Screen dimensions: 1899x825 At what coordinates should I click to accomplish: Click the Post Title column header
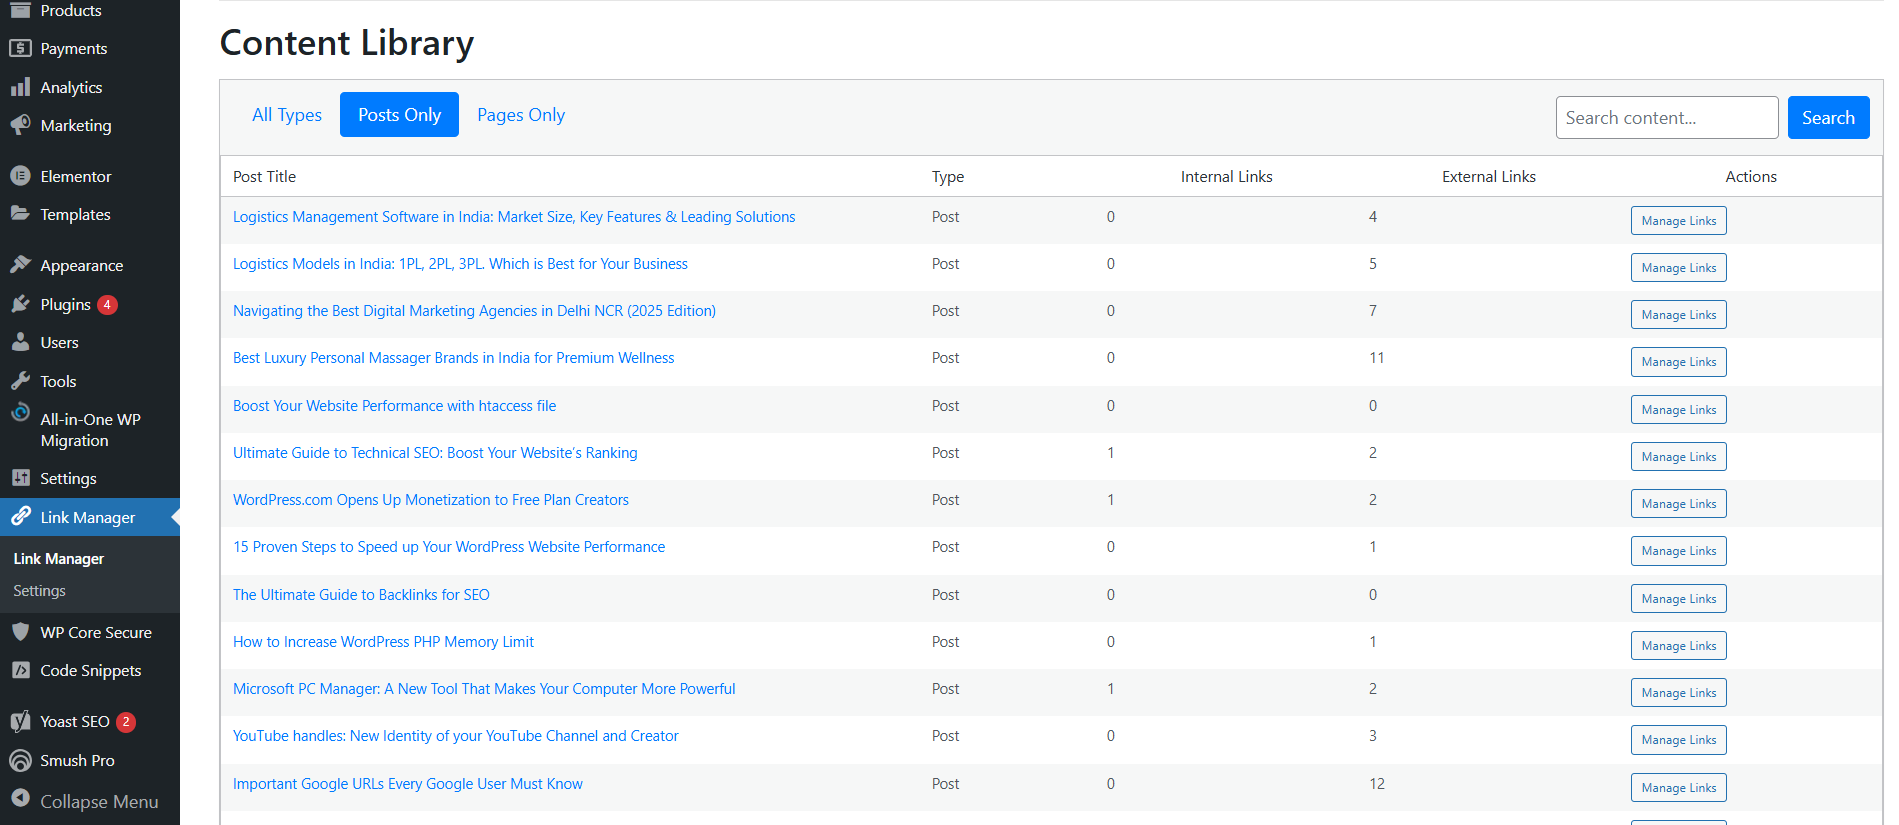coord(264,177)
